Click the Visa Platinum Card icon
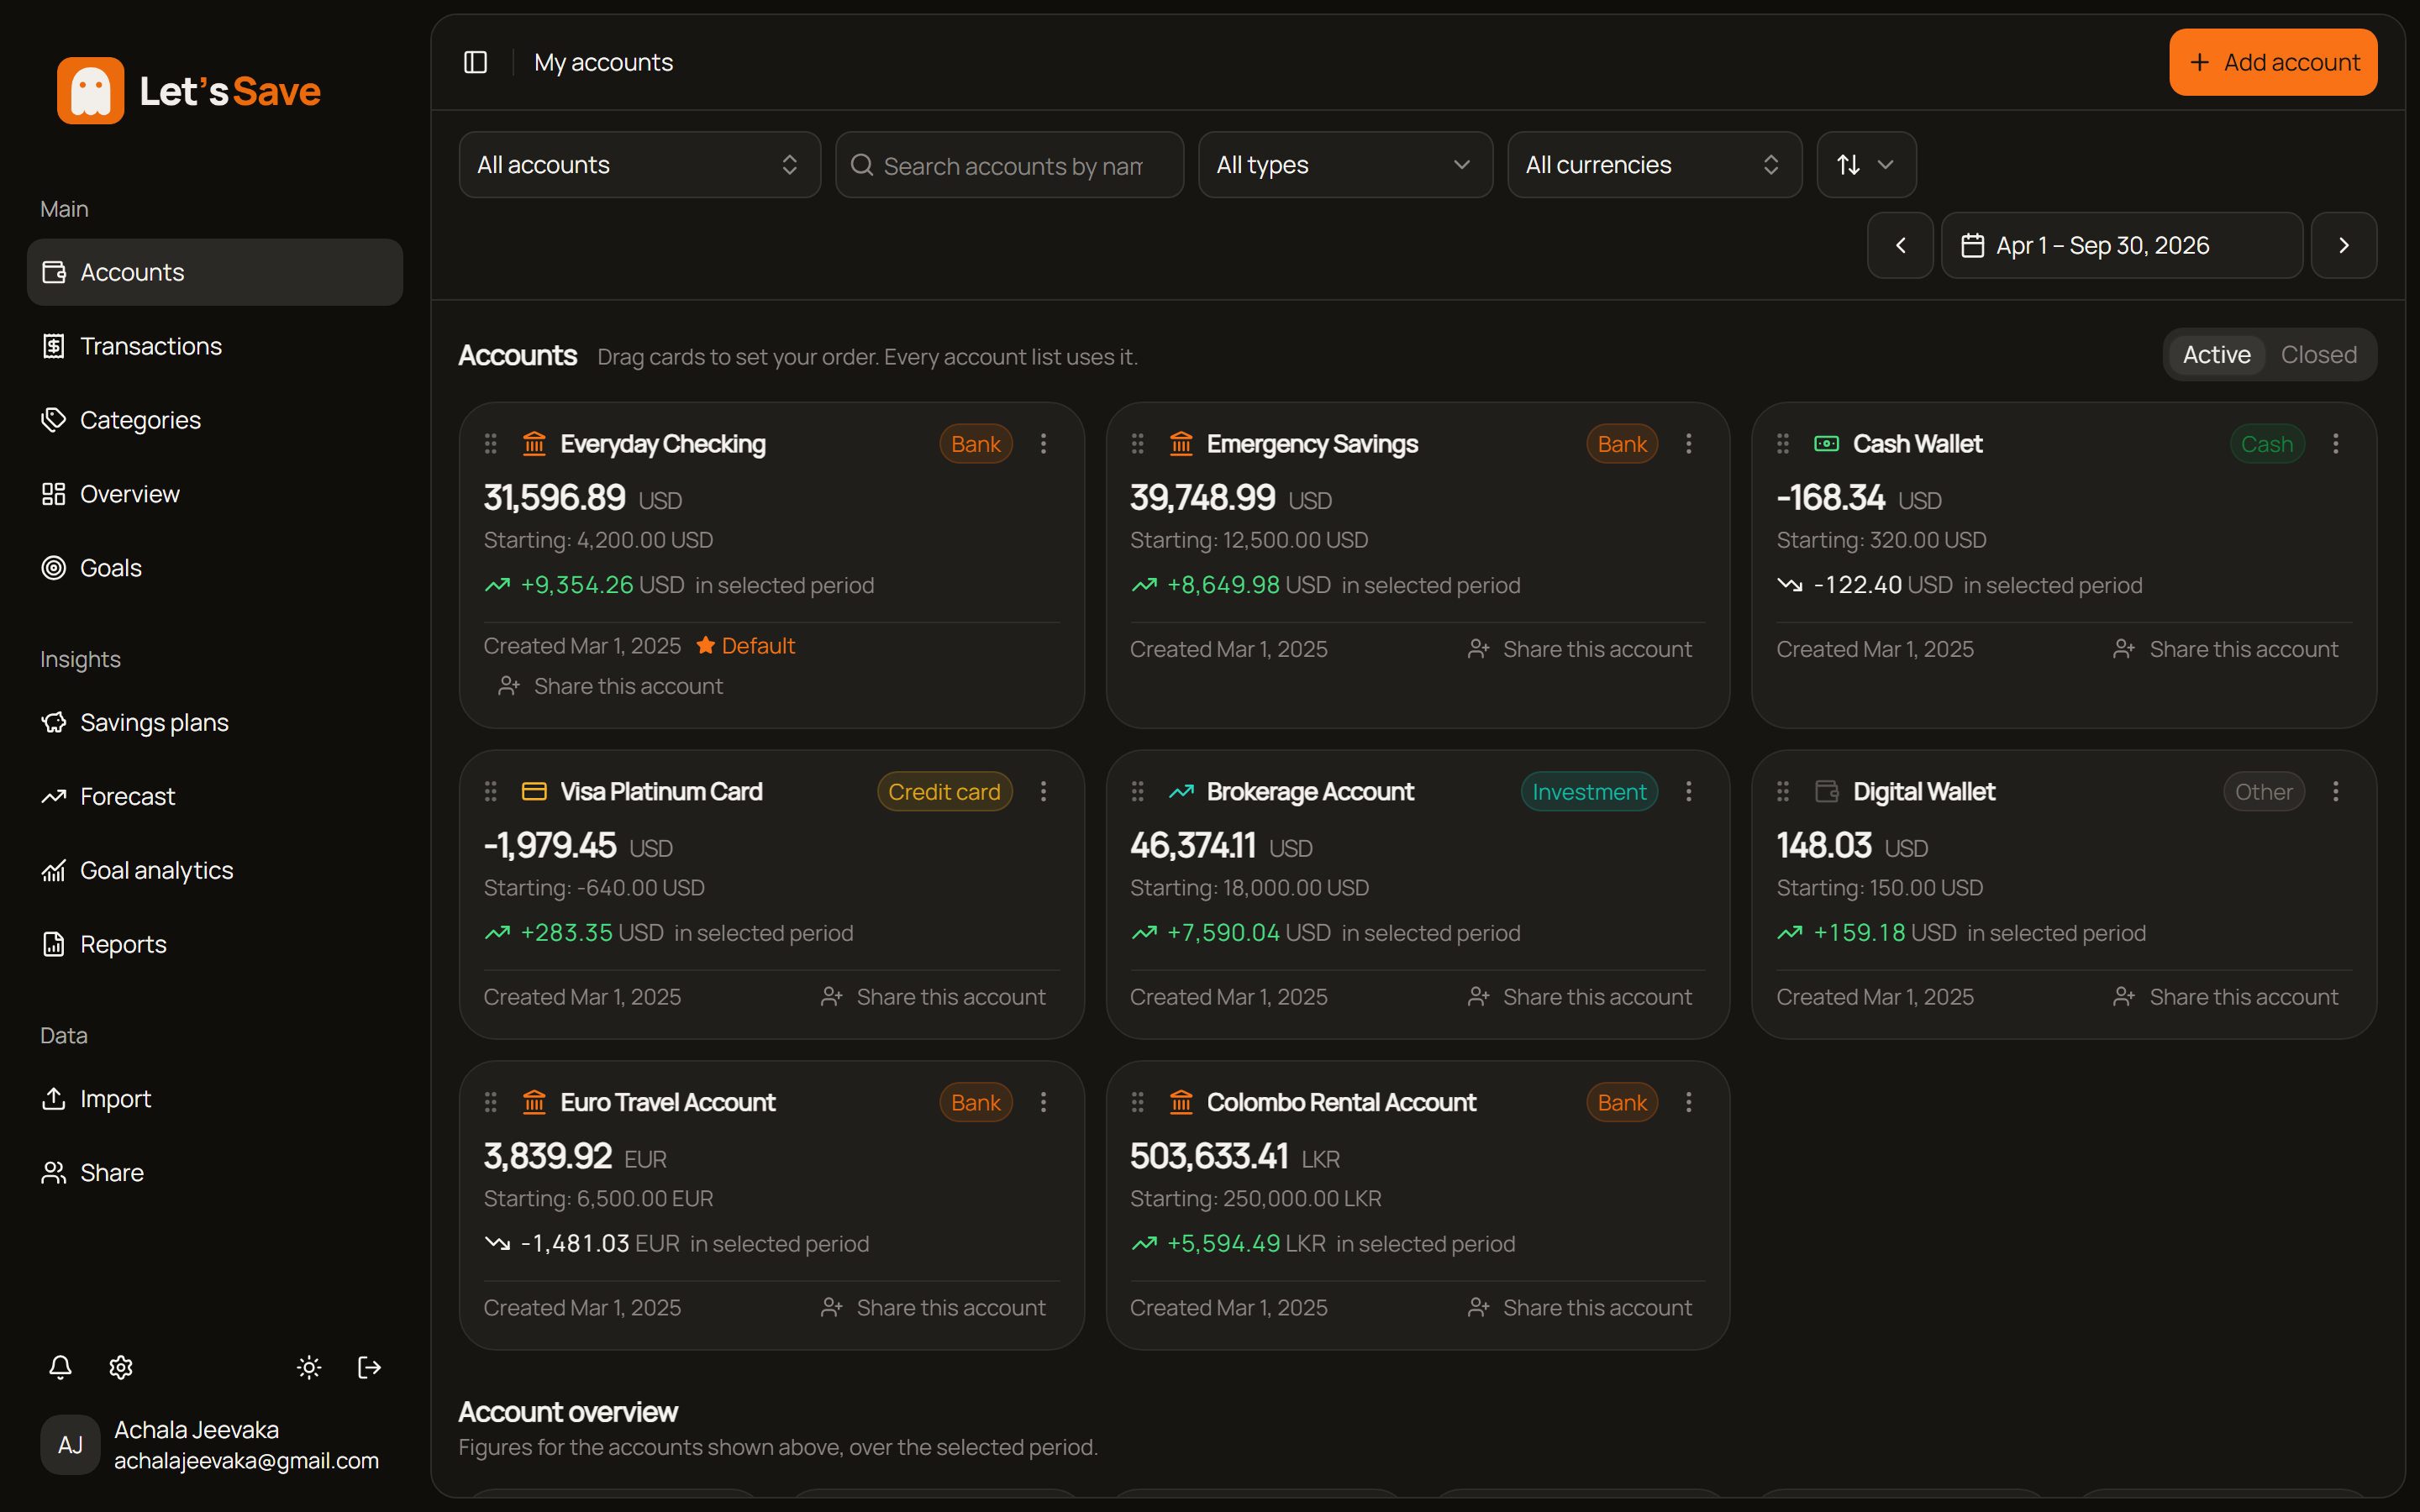Image resolution: width=2420 pixels, height=1512 pixels. tap(534, 791)
